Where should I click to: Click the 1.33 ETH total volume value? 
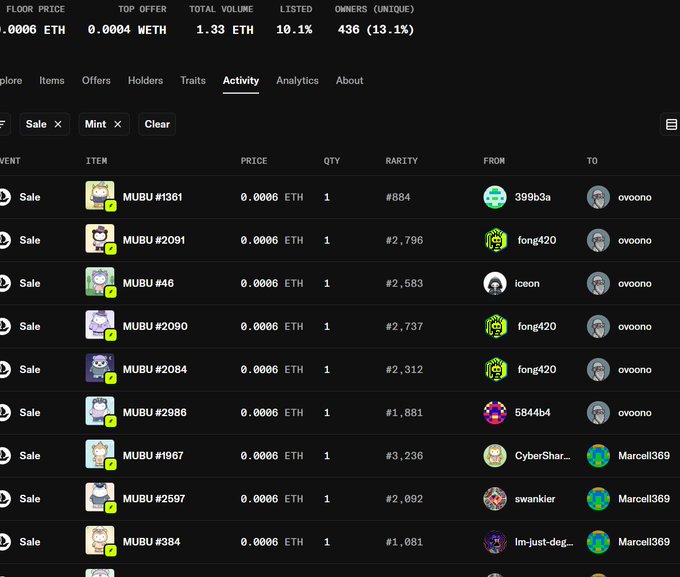pyautogui.click(x=225, y=30)
